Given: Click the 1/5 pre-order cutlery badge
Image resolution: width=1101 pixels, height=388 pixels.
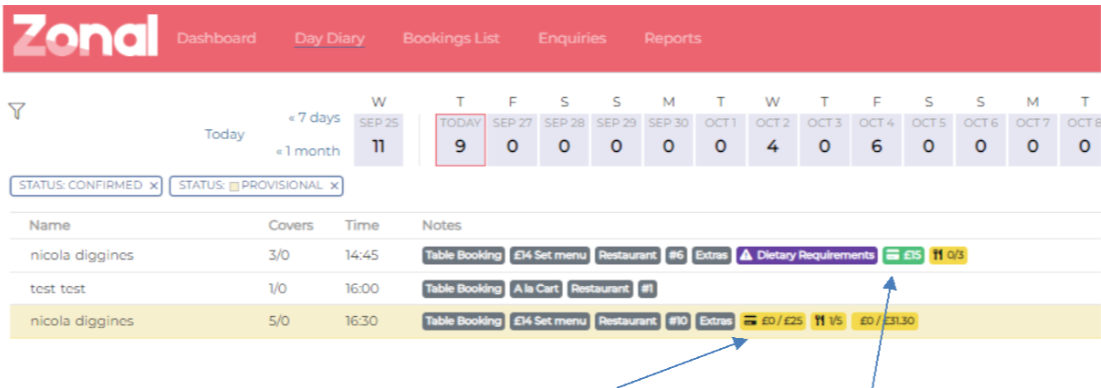Looking at the screenshot, I should pos(829,321).
